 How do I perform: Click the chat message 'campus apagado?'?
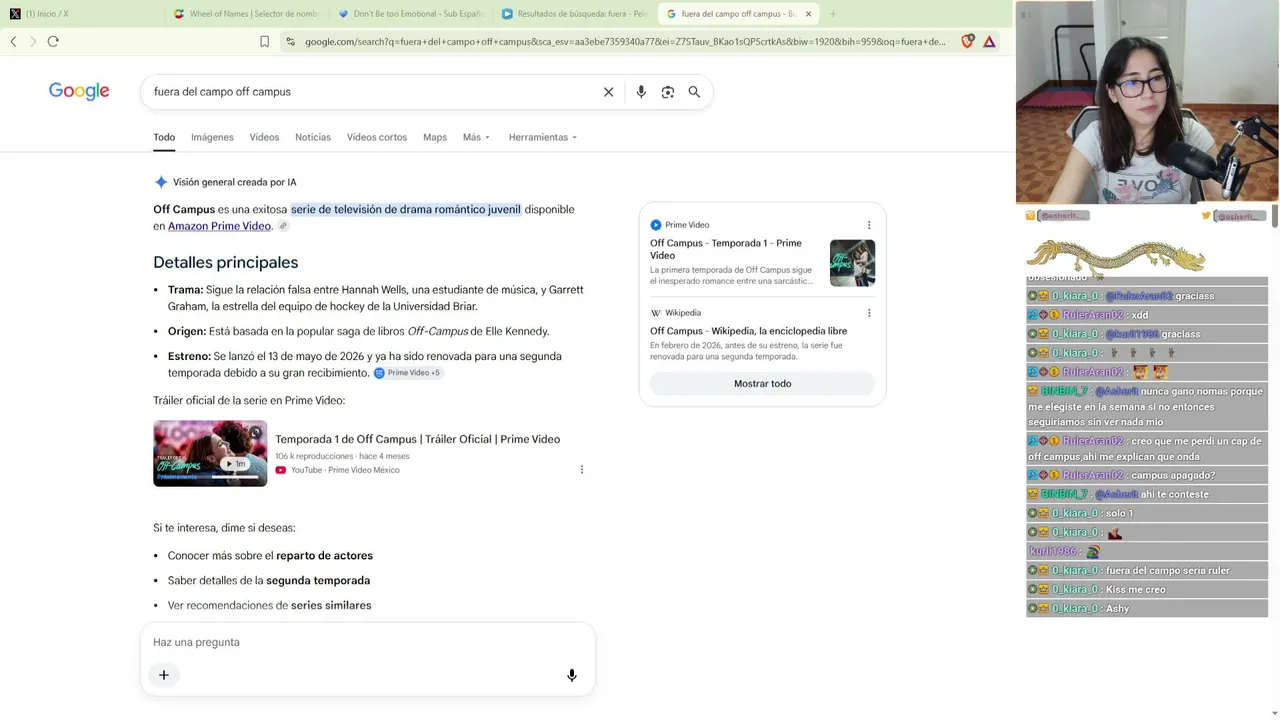coord(1172,475)
